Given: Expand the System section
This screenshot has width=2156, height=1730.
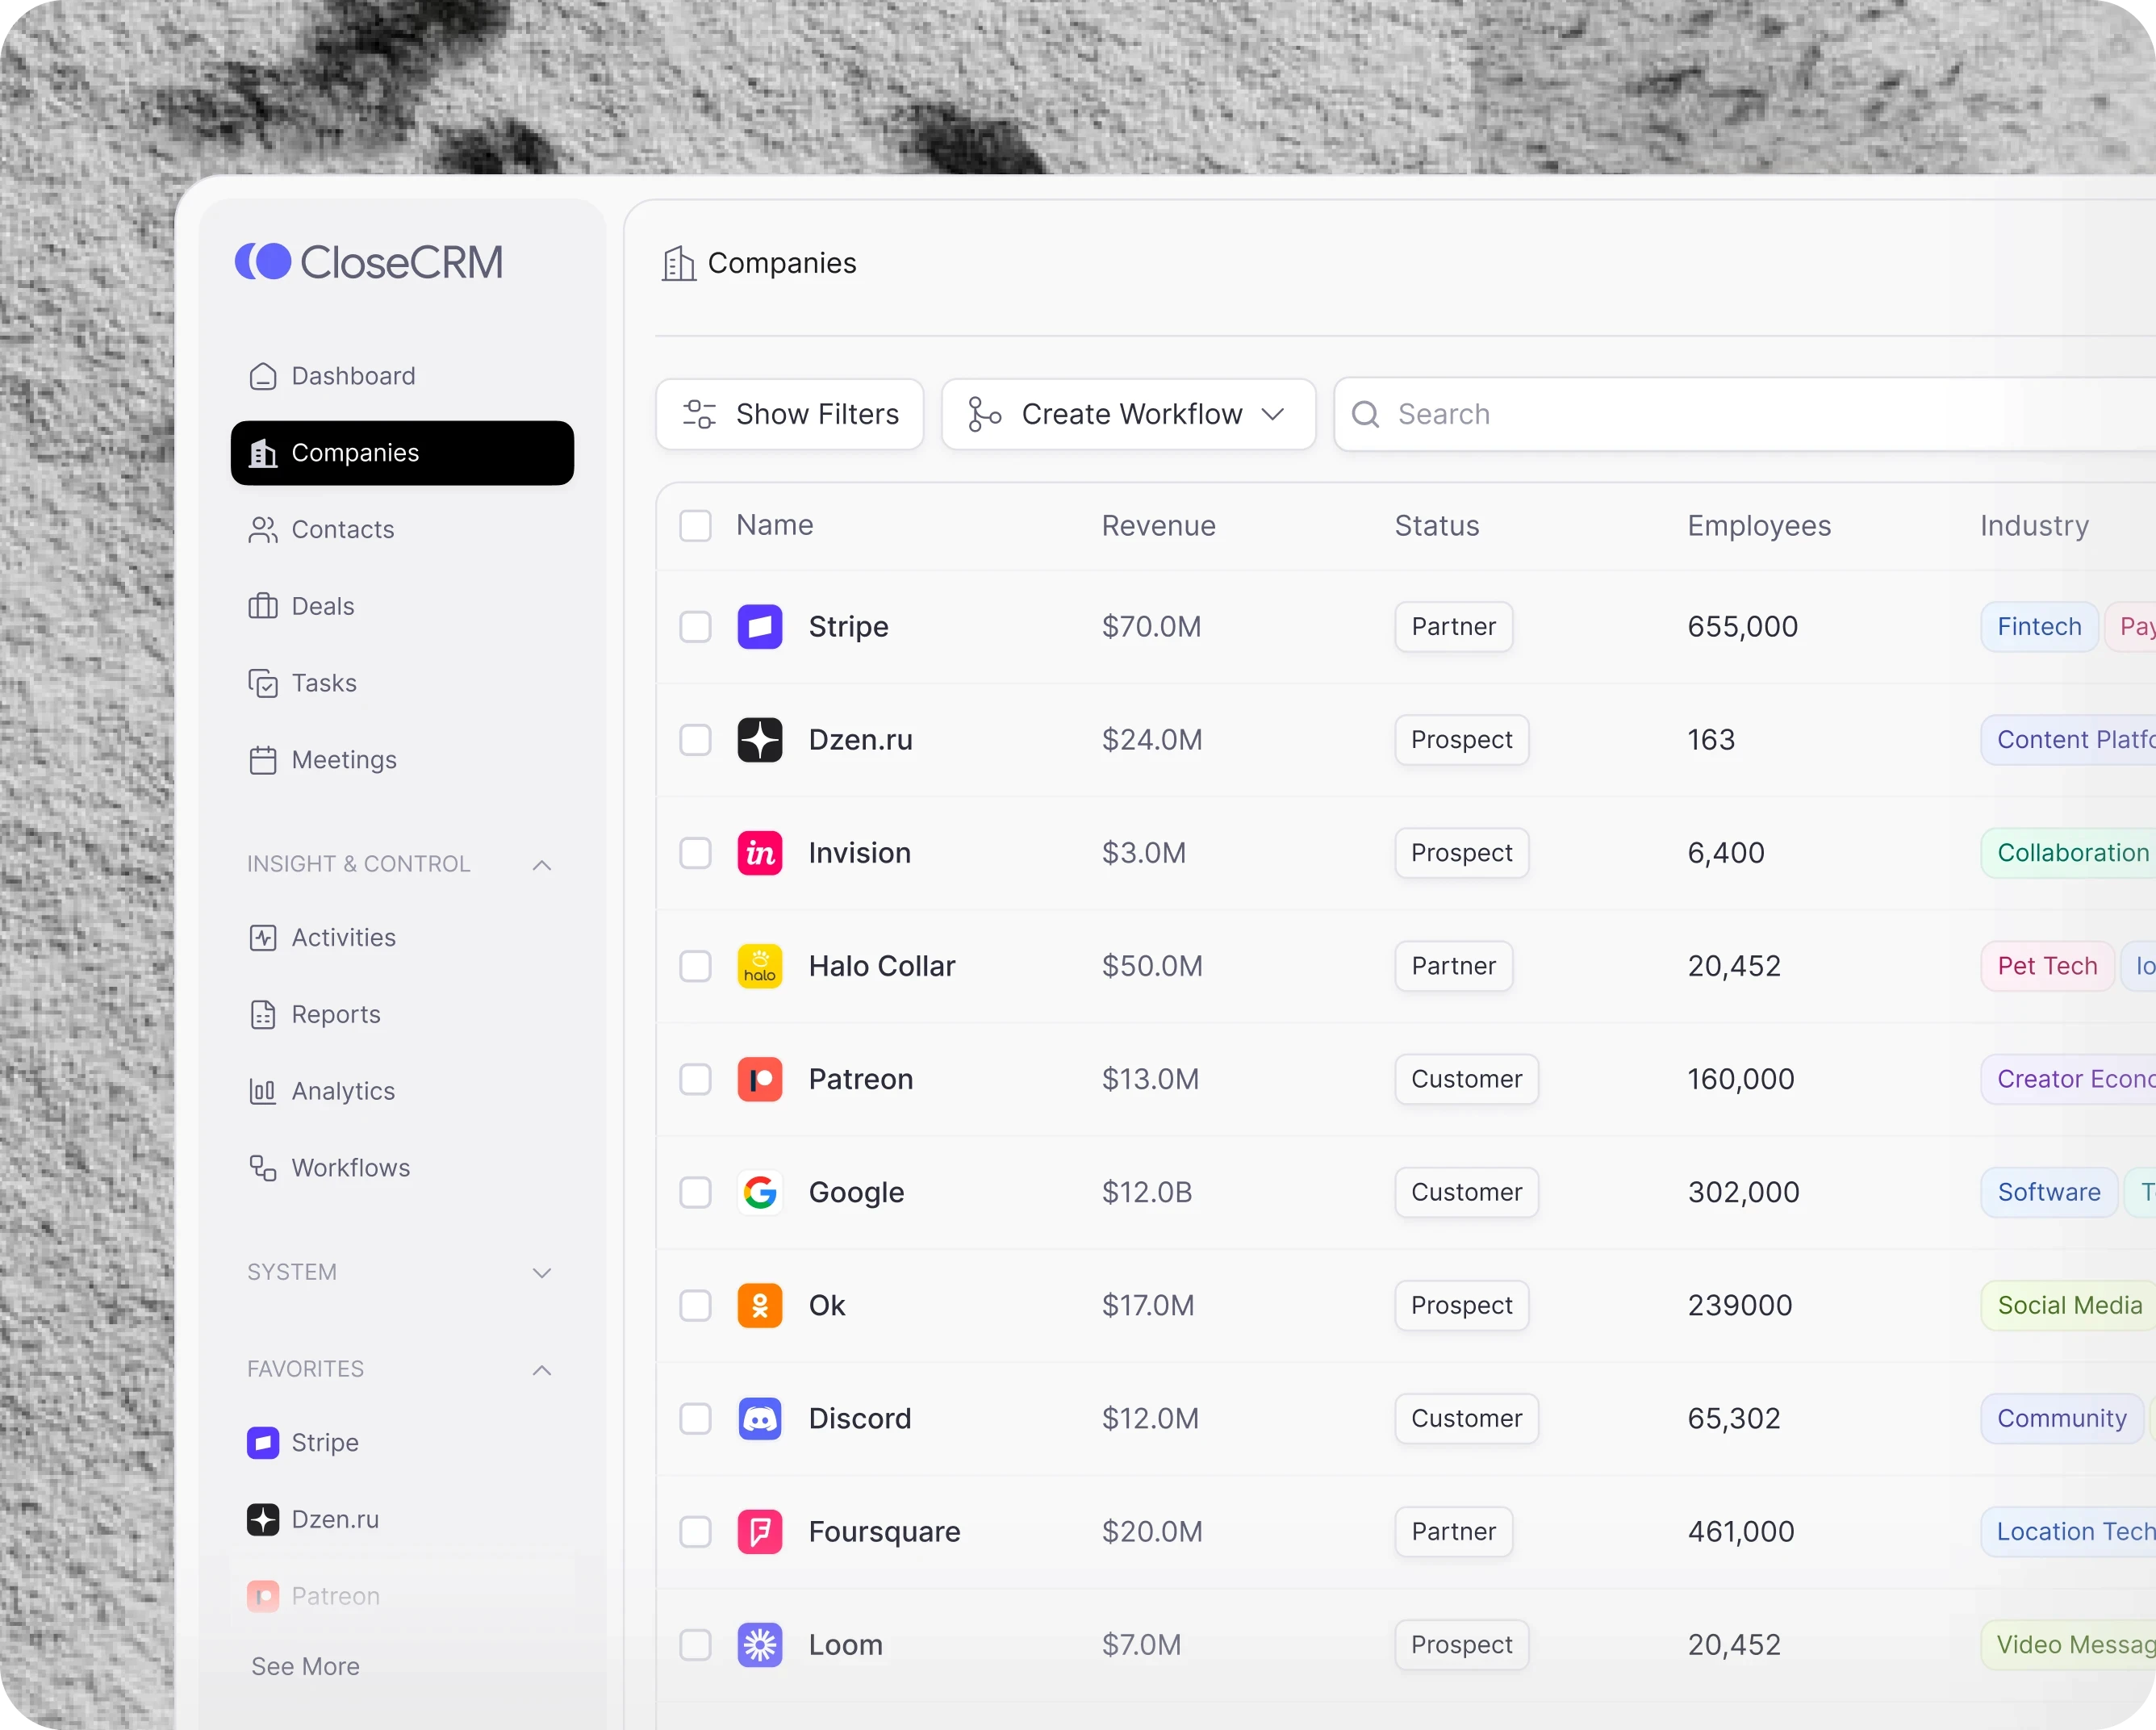Looking at the screenshot, I should click(x=542, y=1273).
